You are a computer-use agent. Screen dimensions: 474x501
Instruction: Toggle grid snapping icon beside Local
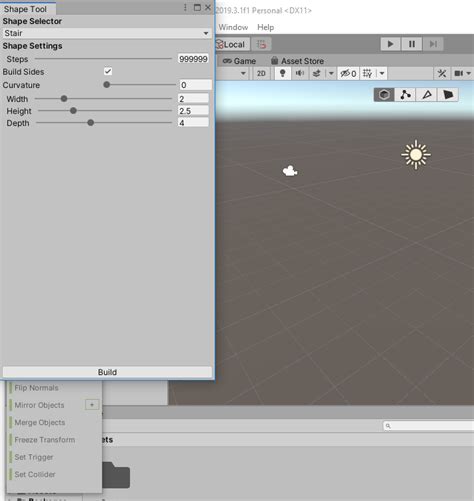tap(261, 44)
